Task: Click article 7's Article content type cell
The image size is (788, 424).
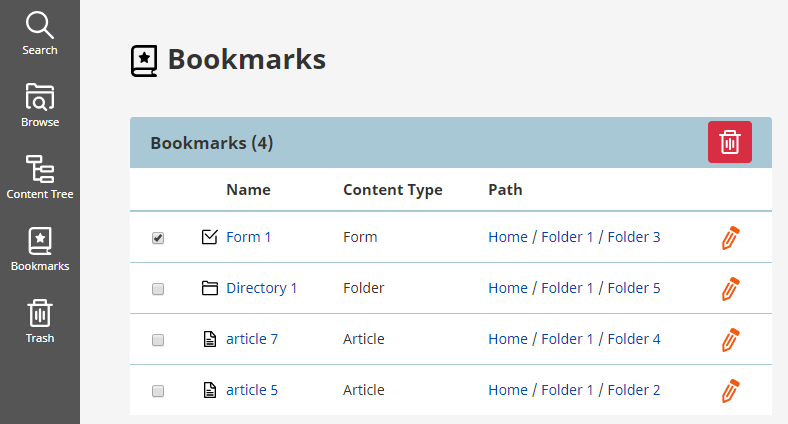Action: [x=363, y=339]
